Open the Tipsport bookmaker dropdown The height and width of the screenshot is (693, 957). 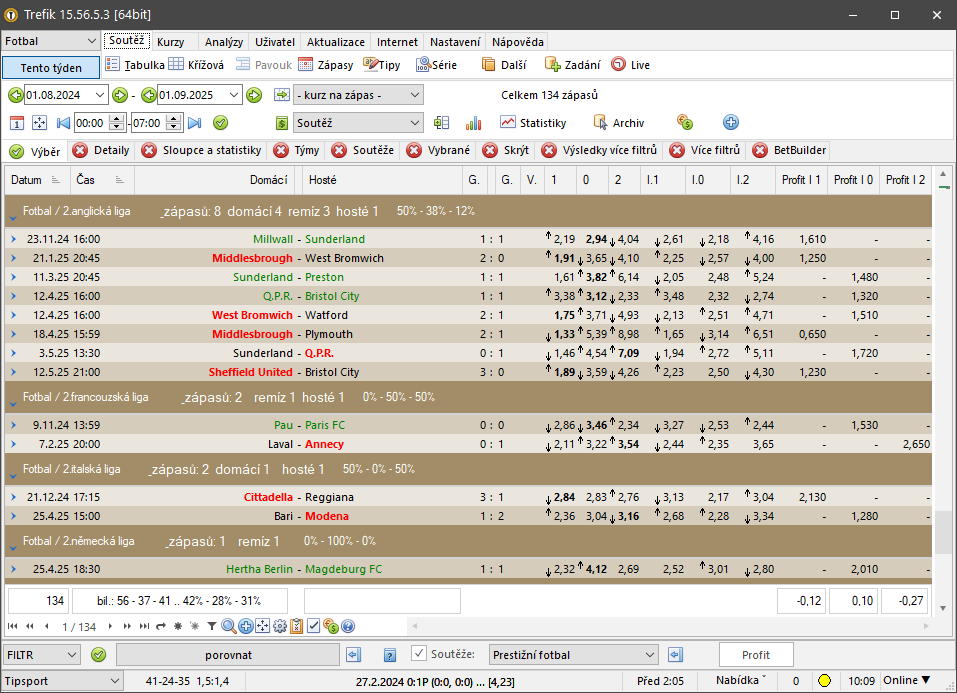click(x=62, y=681)
